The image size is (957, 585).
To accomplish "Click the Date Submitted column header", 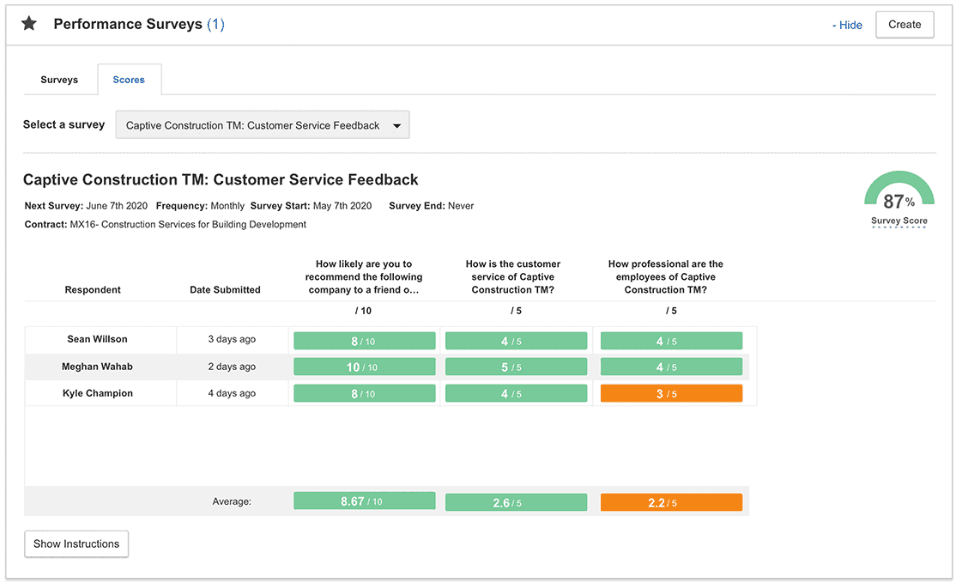I will 225,290.
